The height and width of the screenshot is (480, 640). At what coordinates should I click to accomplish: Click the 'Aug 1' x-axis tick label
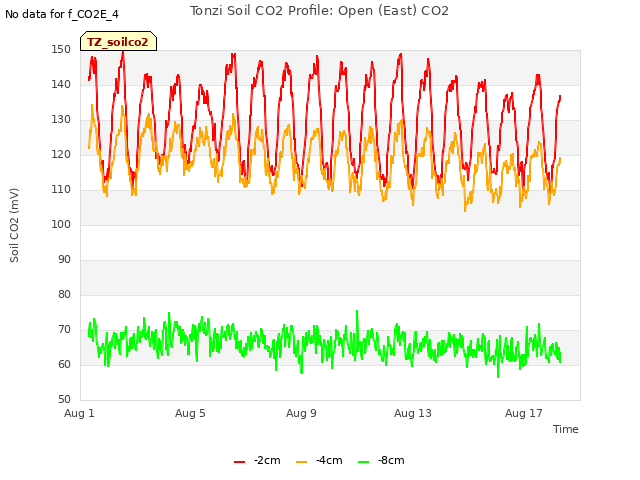(79, 413)
